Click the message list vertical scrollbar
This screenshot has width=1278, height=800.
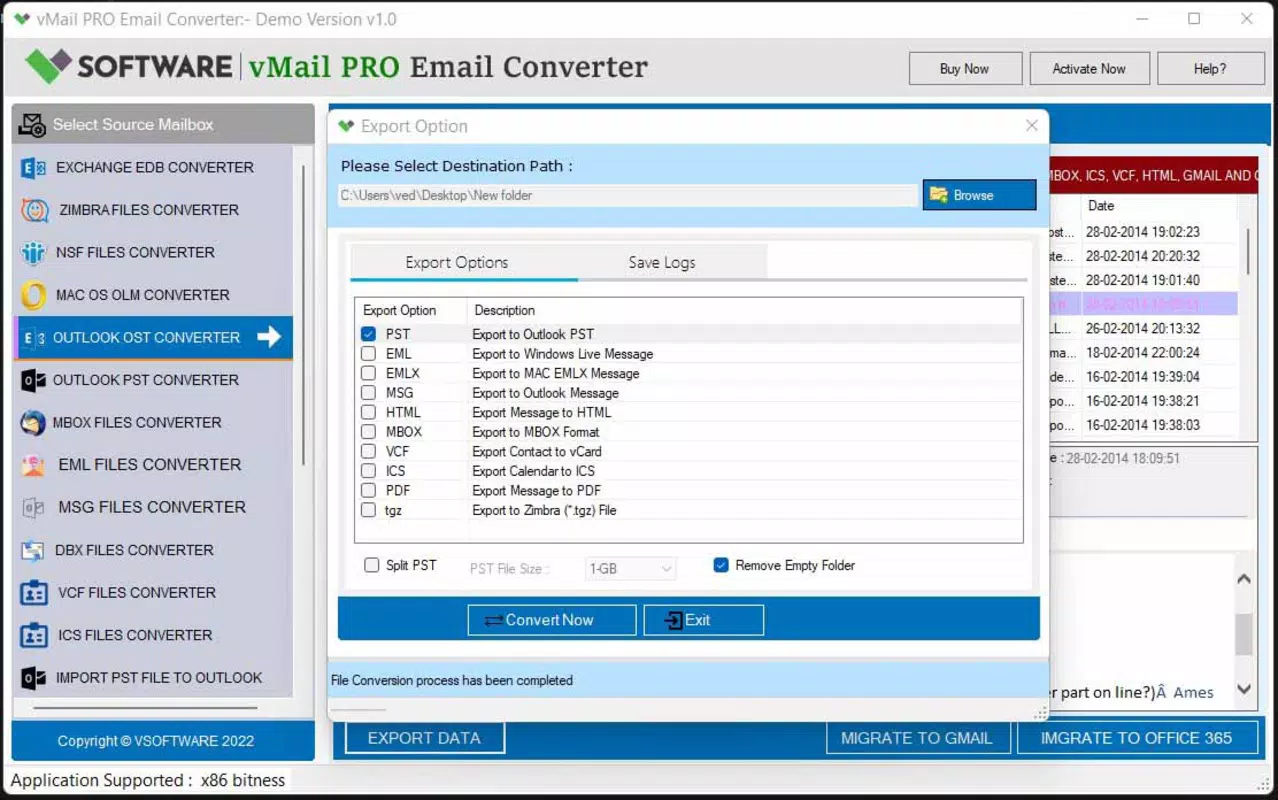[x=1248, y=251]
